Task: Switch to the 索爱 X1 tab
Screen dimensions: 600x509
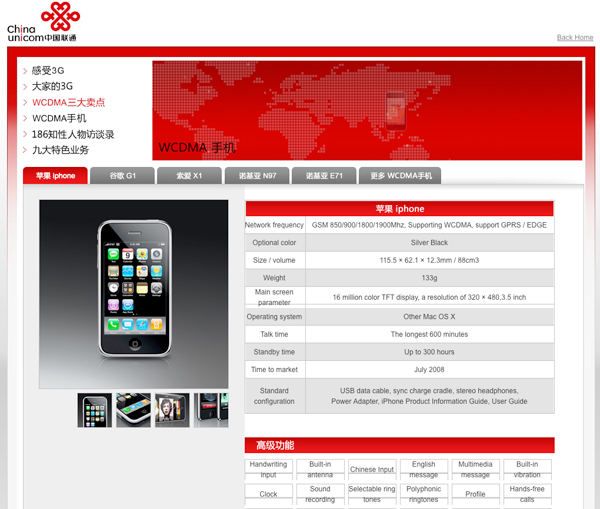Action: click(189, 176)
